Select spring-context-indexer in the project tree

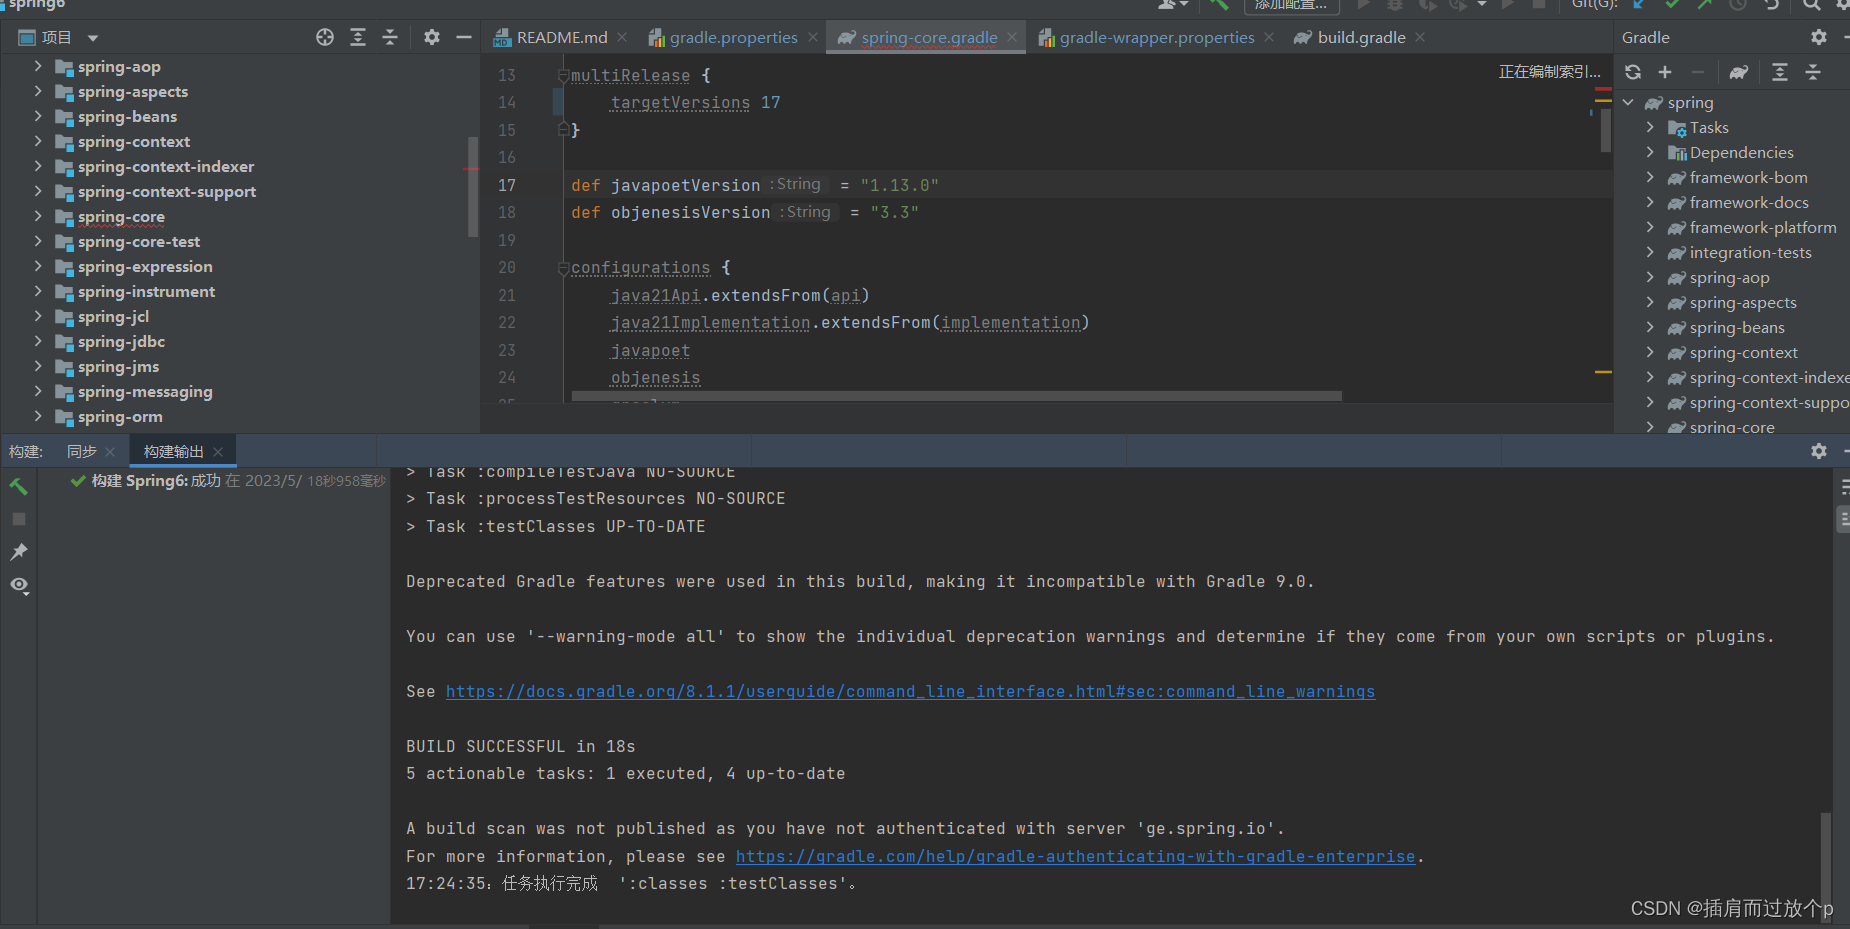[x=166, y=166]
